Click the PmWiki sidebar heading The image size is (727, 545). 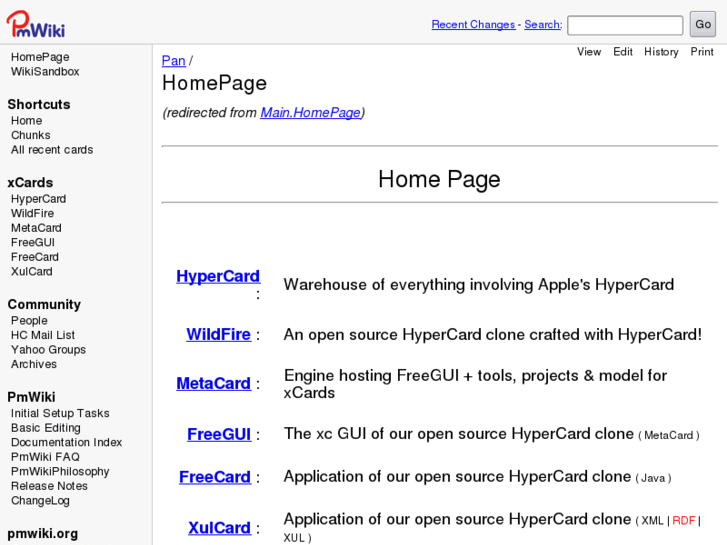coord(32,397)
